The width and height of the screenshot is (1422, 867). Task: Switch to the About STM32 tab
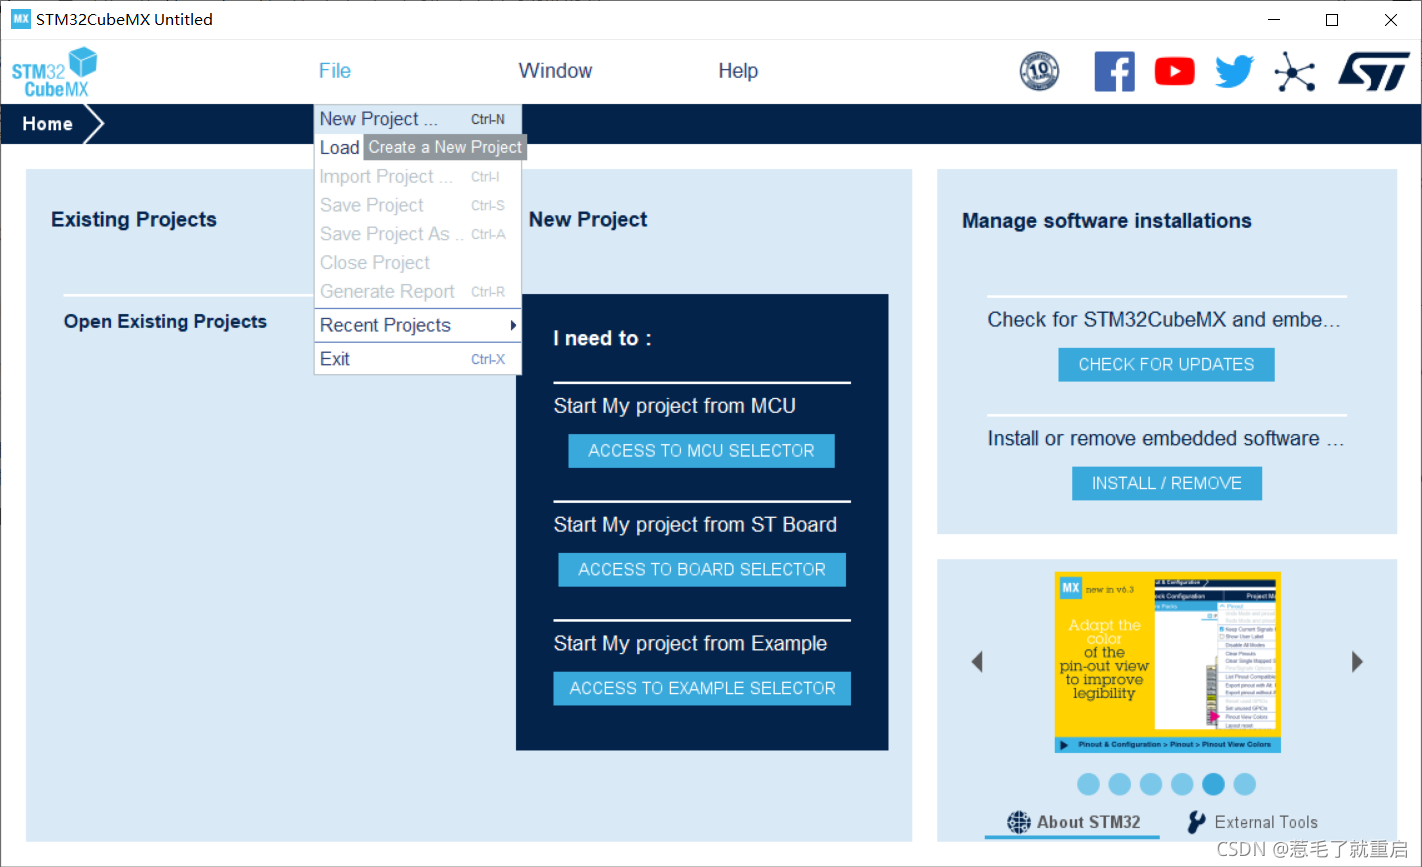(1072, 822)
